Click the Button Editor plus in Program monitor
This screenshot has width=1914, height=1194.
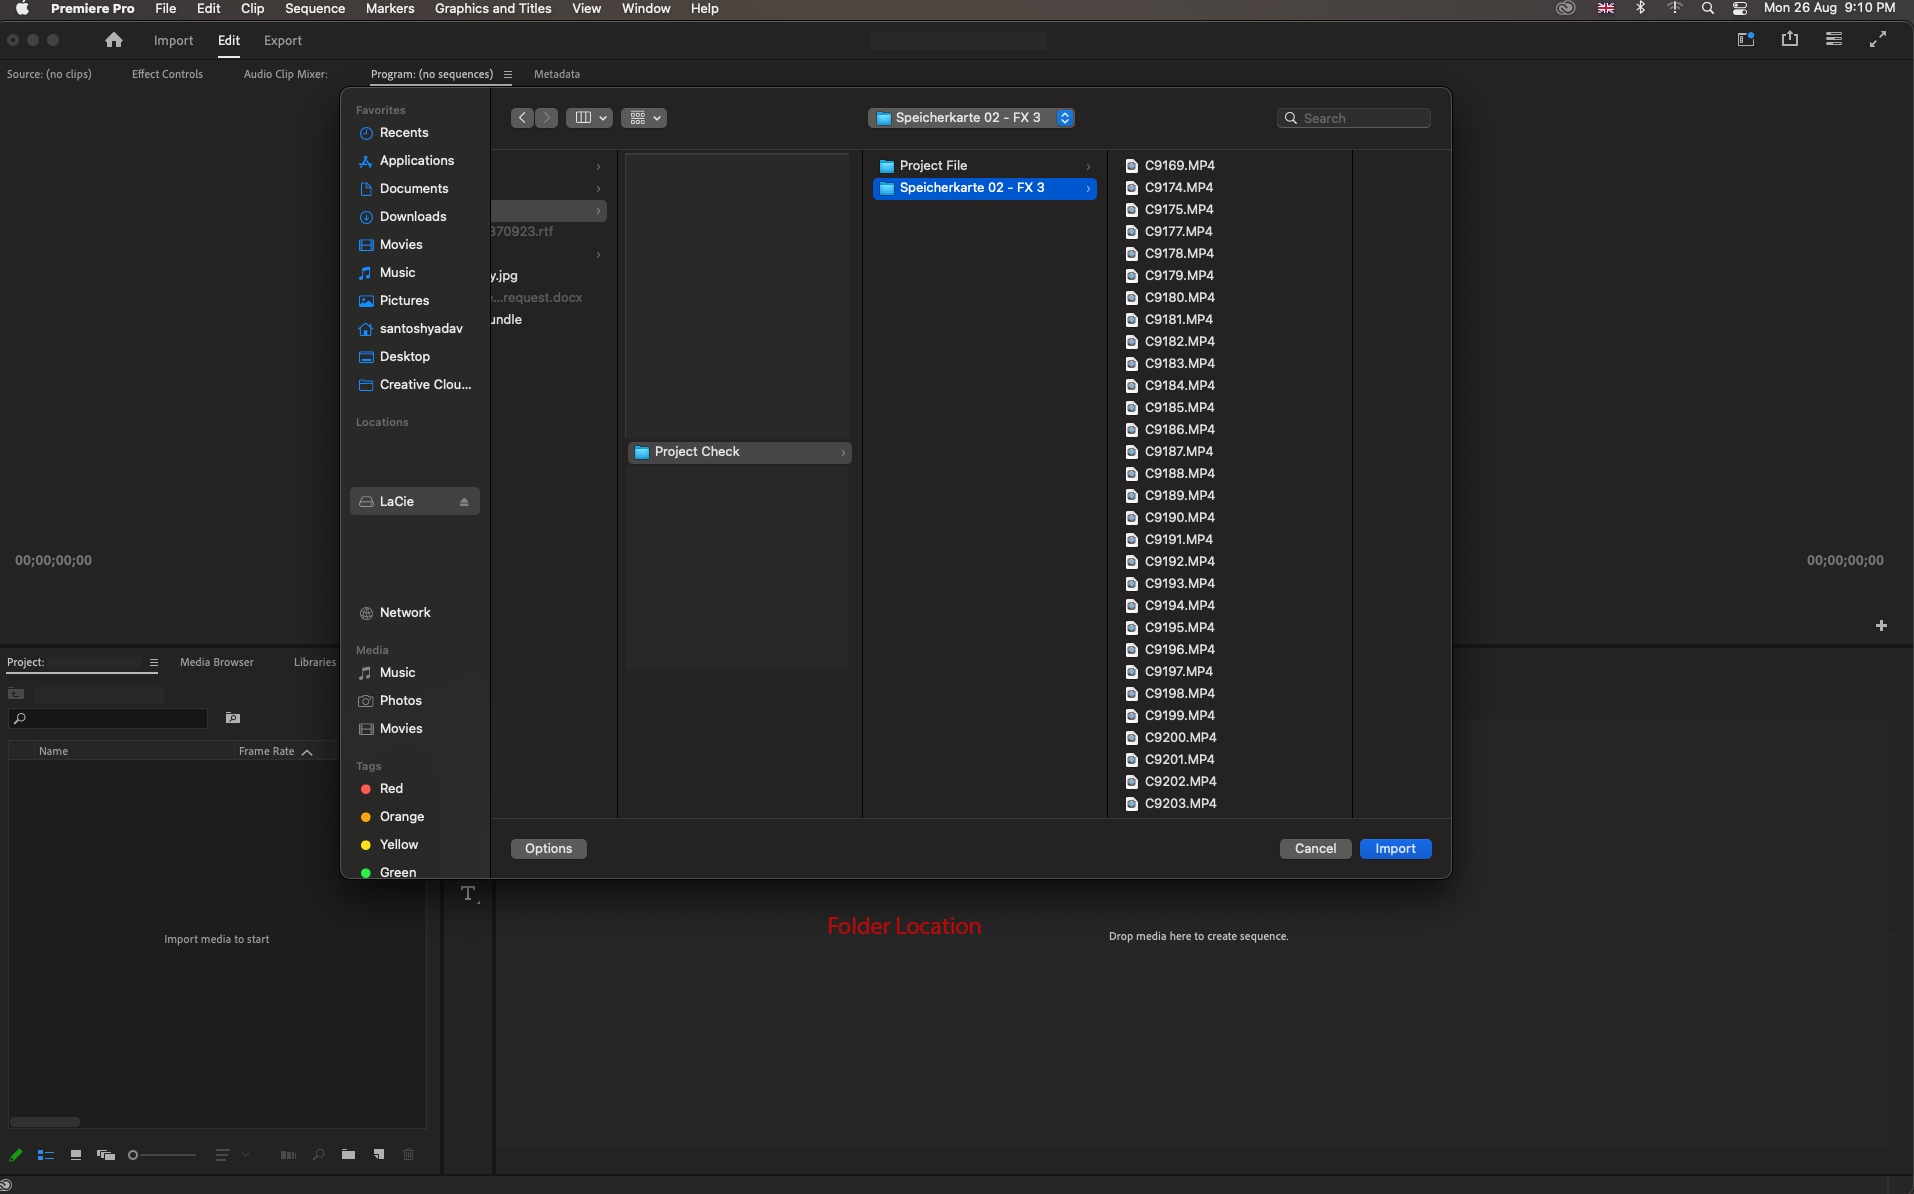(1881, 626)
